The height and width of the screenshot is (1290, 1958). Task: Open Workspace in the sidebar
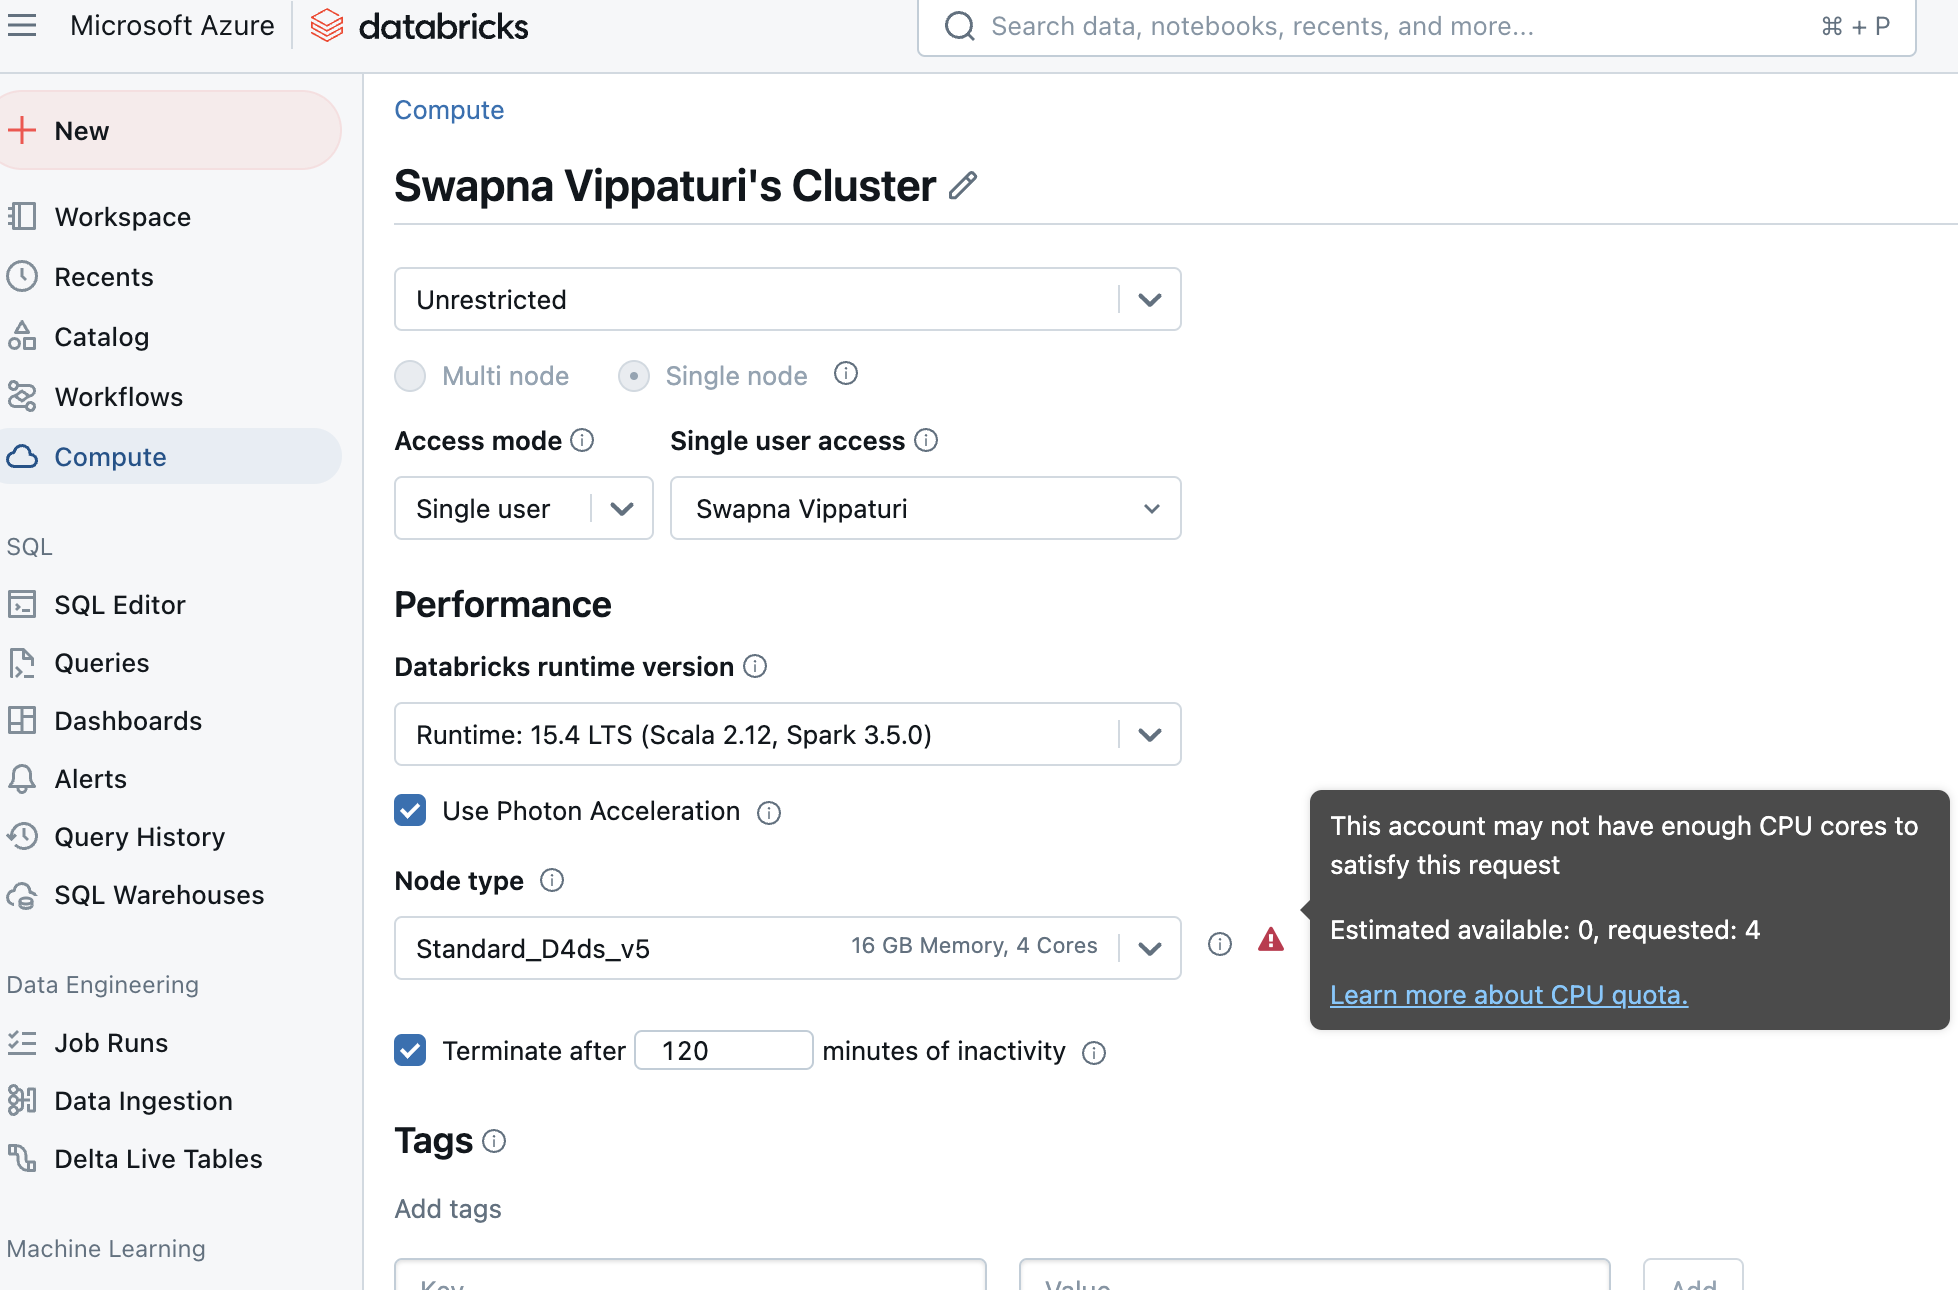click(122, 217)
